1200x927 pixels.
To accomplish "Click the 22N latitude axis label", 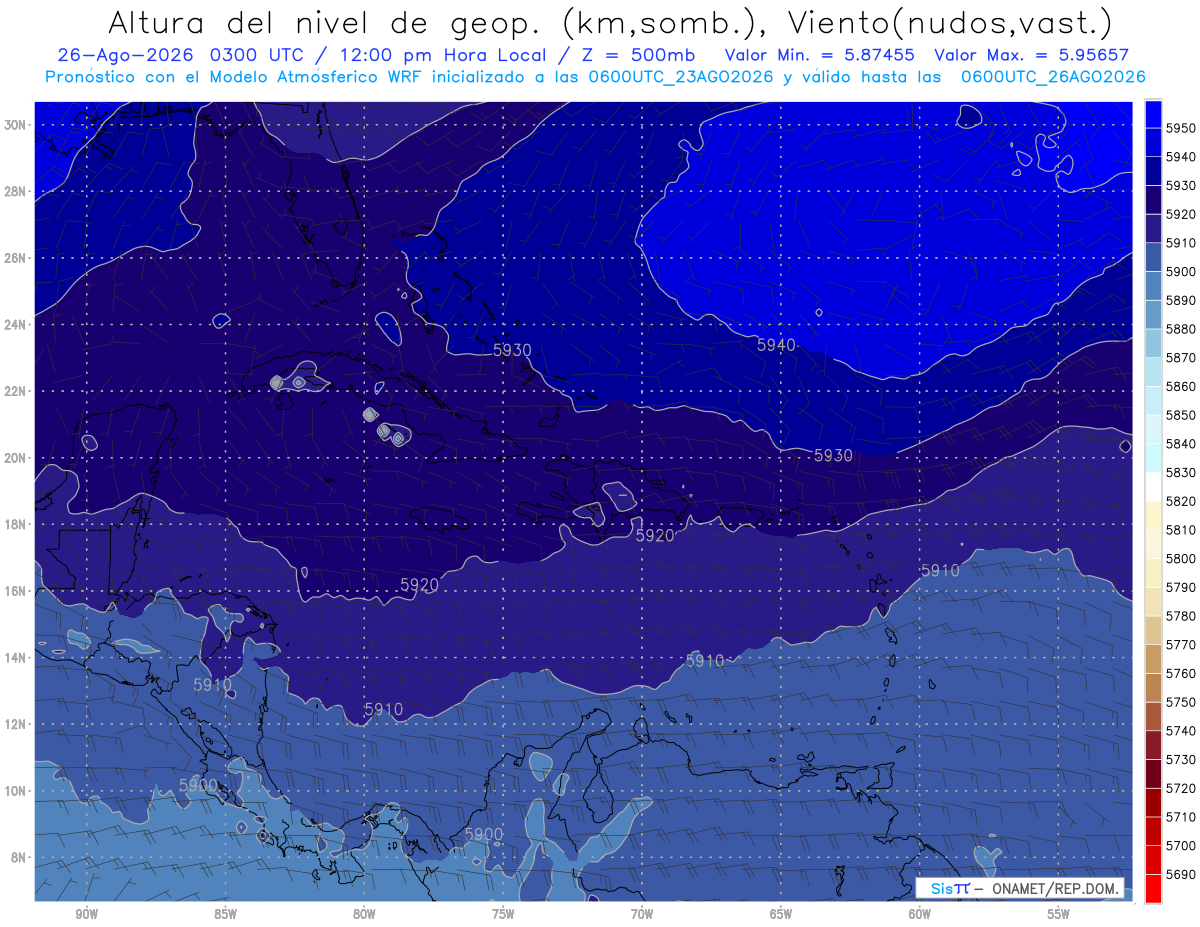I will click(x=15, y=391).
